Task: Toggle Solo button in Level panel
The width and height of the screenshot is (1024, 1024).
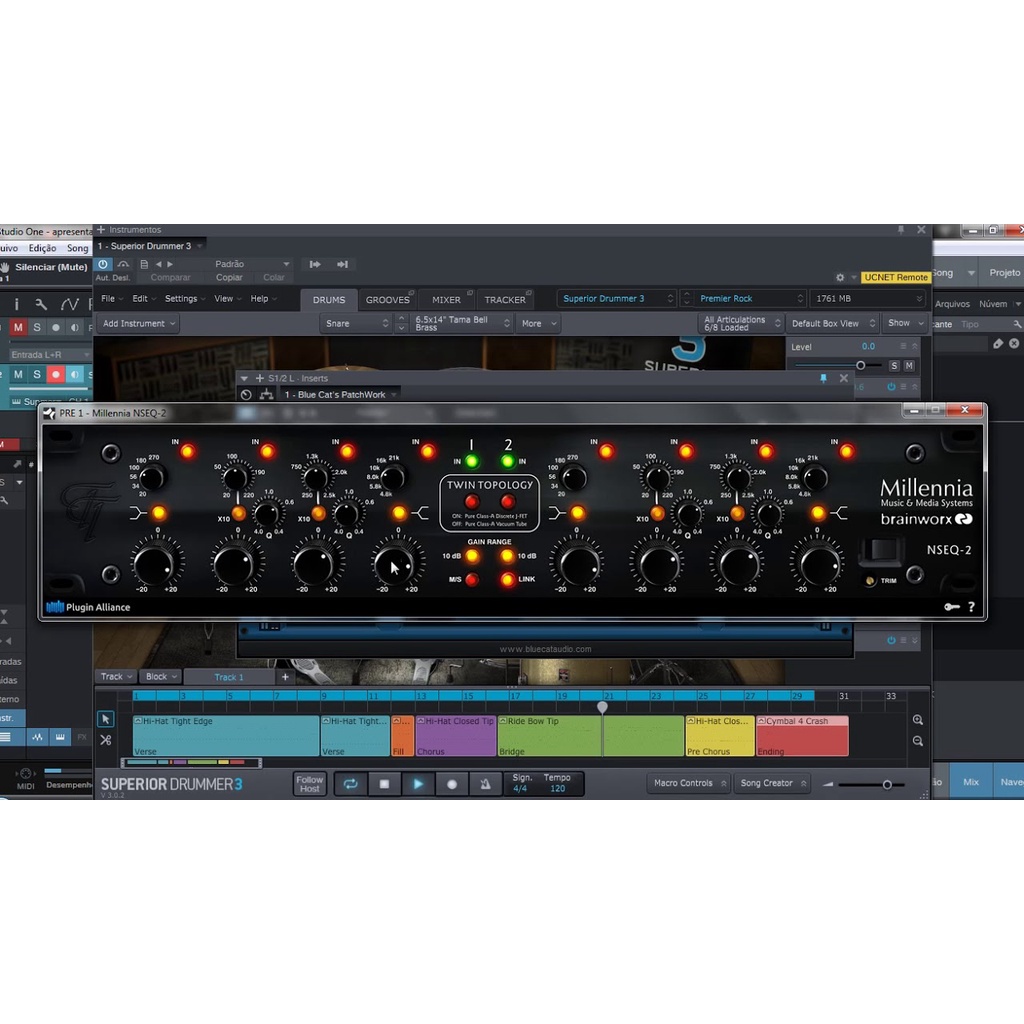Action: tap(894, 366)
